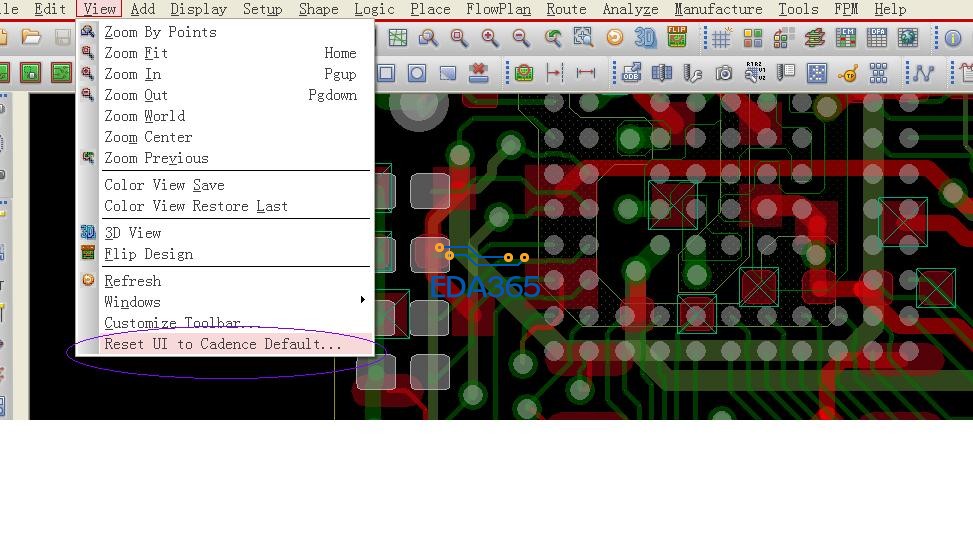Close the open View menu header

99,9
